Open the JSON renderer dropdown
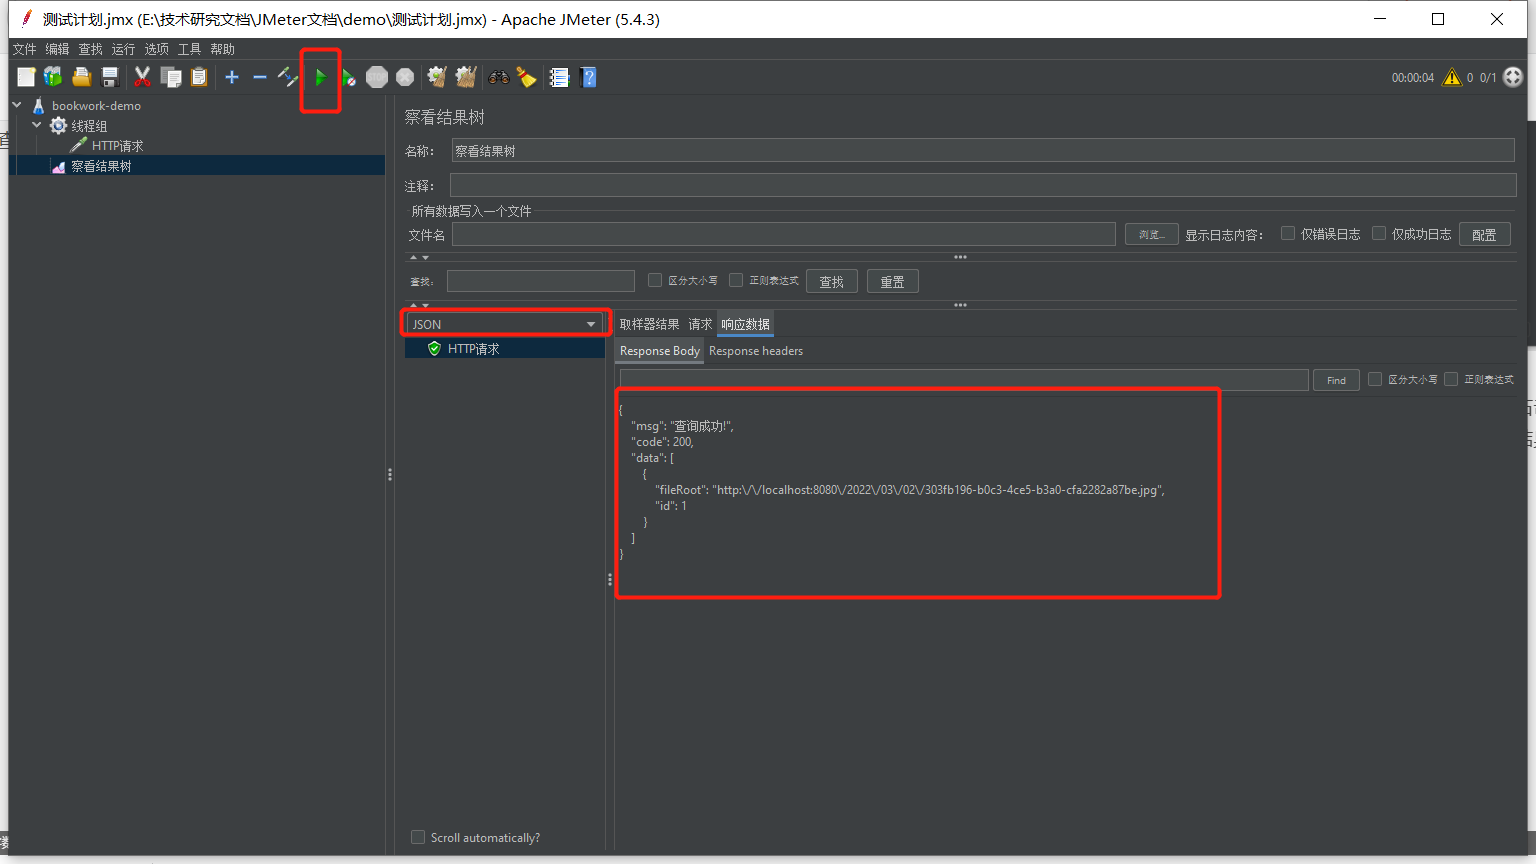The width and height of the screenshot is (1536, 864). tap(505, 324)
